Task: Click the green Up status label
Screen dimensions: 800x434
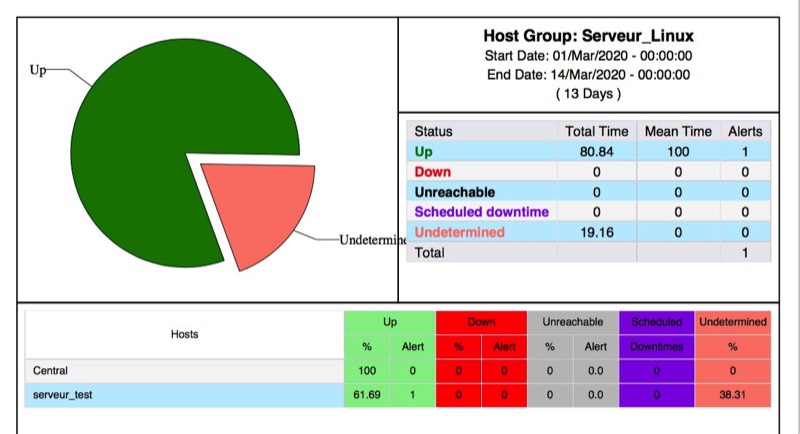Action: (424, 152)
